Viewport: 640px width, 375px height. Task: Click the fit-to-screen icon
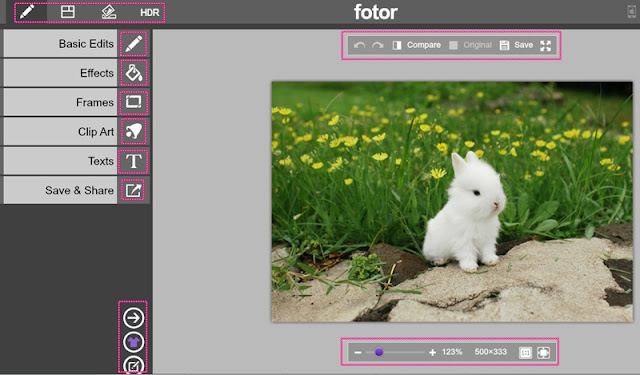[544, 353]
